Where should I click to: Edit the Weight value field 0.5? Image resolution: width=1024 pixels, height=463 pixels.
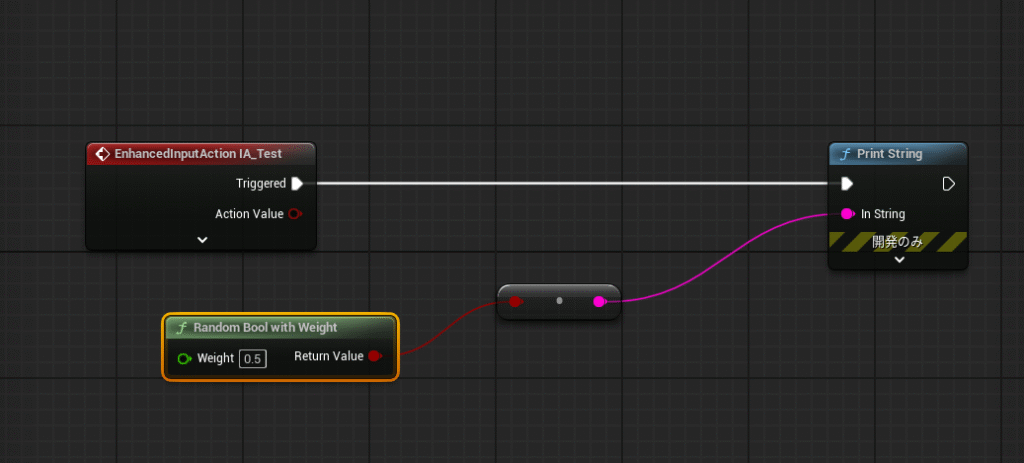click(253, 359)
